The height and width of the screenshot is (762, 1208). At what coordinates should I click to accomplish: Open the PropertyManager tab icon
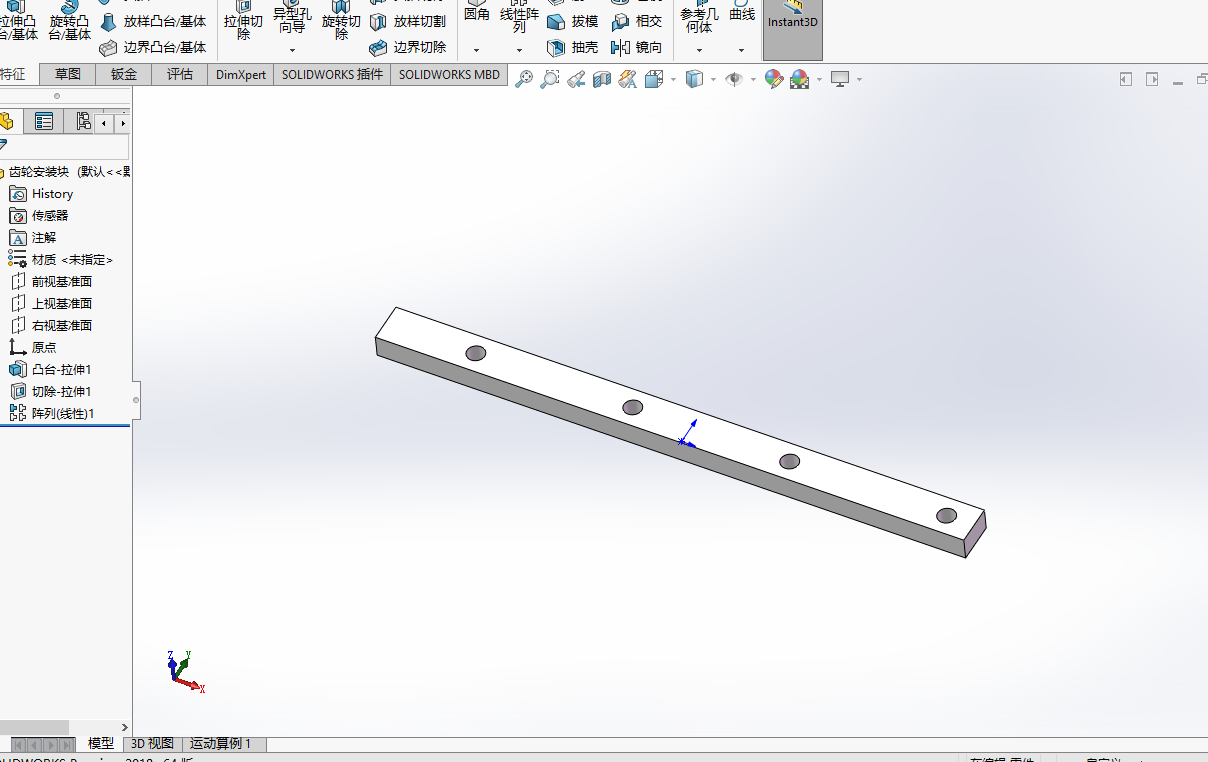(44, 122)
